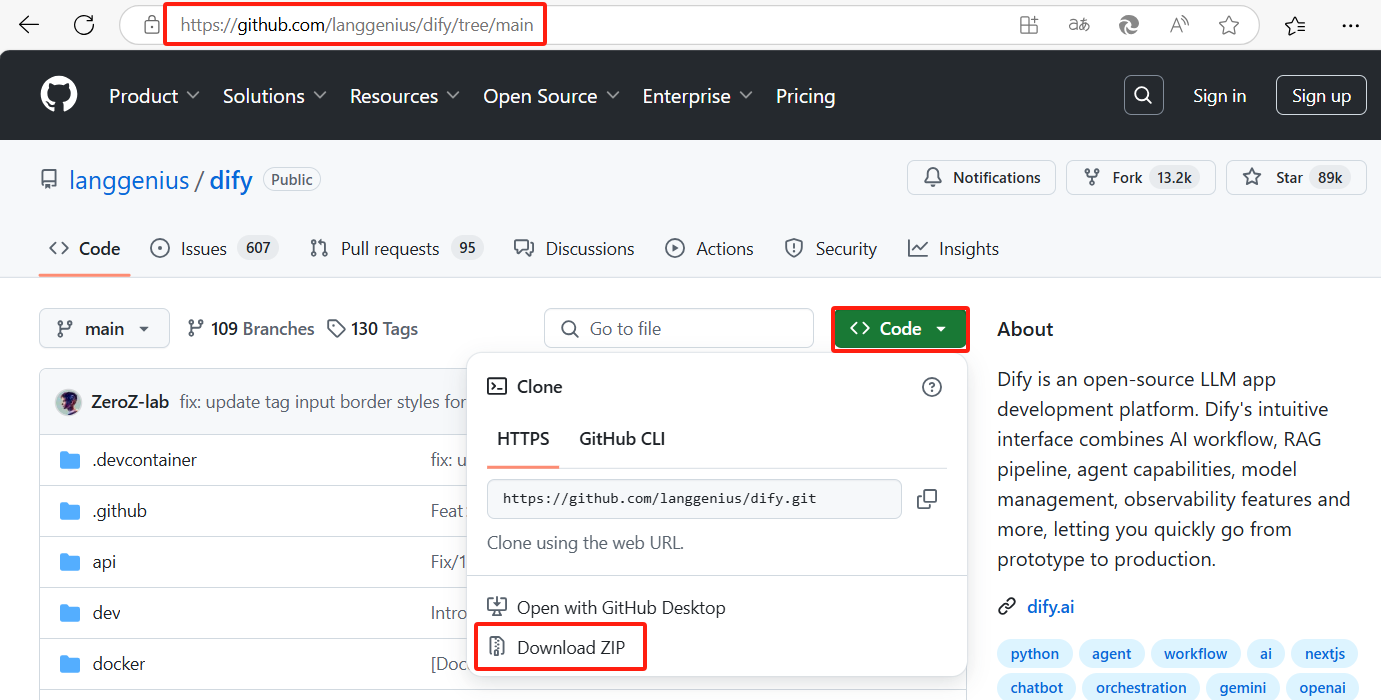Open the Security tab

(x=831, y=249)
